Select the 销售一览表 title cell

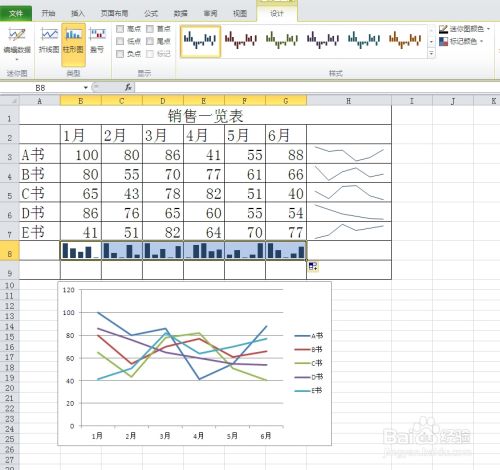point(205,115)
